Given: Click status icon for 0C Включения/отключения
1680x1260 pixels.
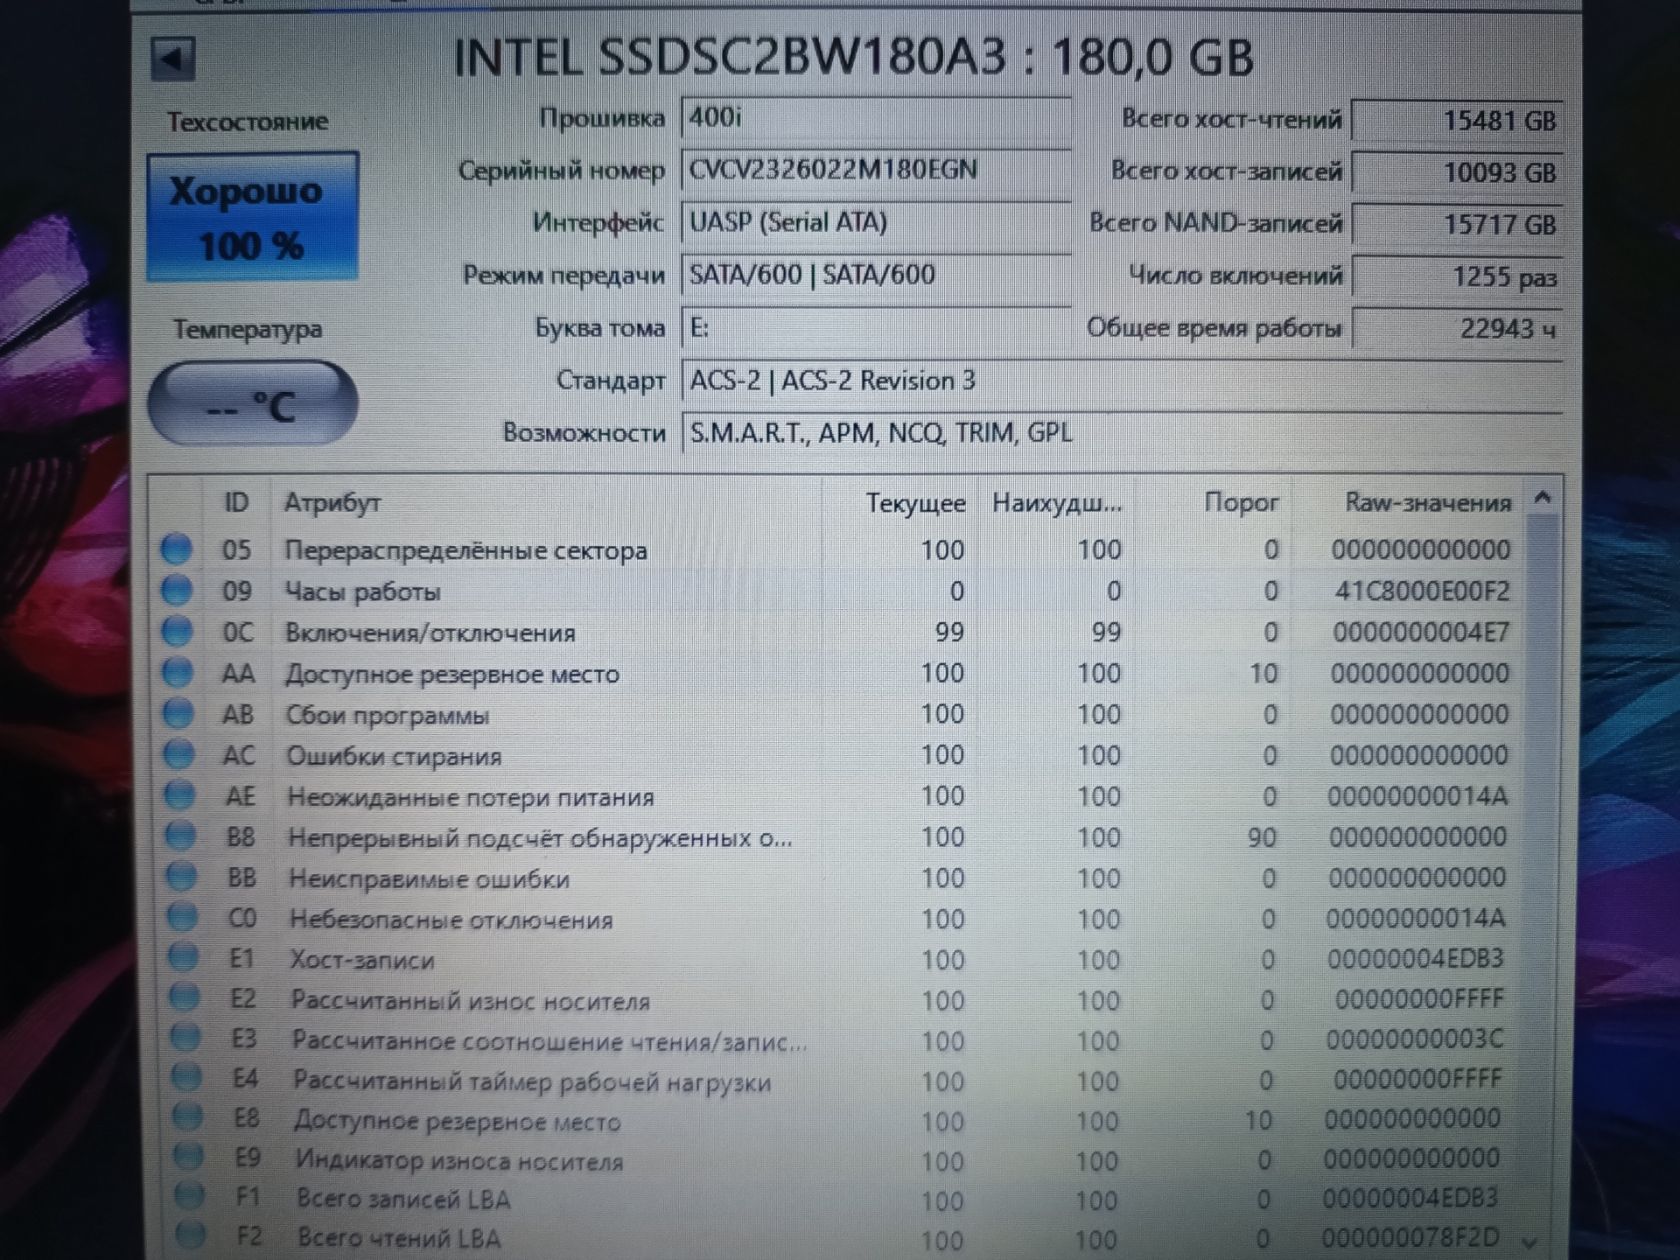Looking at the screenshot, I should [177, 632].
